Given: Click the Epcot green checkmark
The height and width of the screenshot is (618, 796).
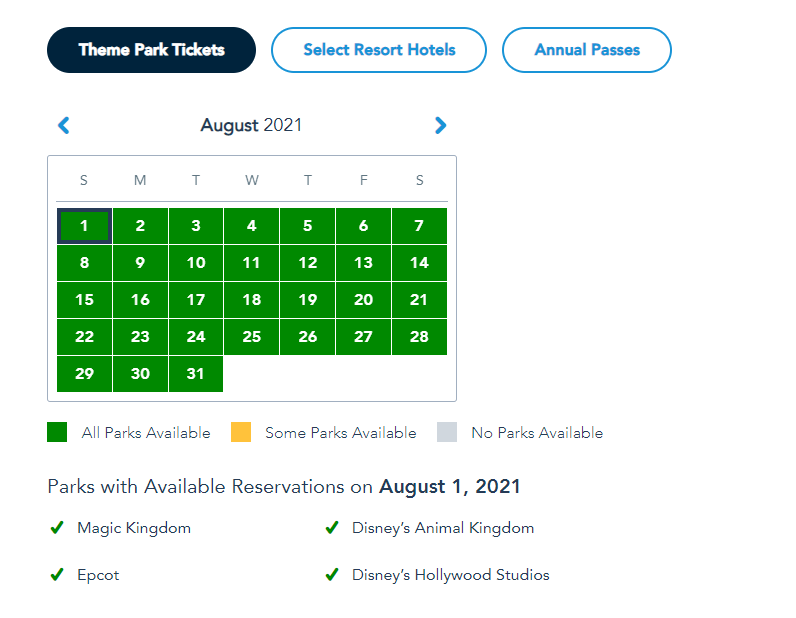Looking at the screenshot, I should coord(57,575).
